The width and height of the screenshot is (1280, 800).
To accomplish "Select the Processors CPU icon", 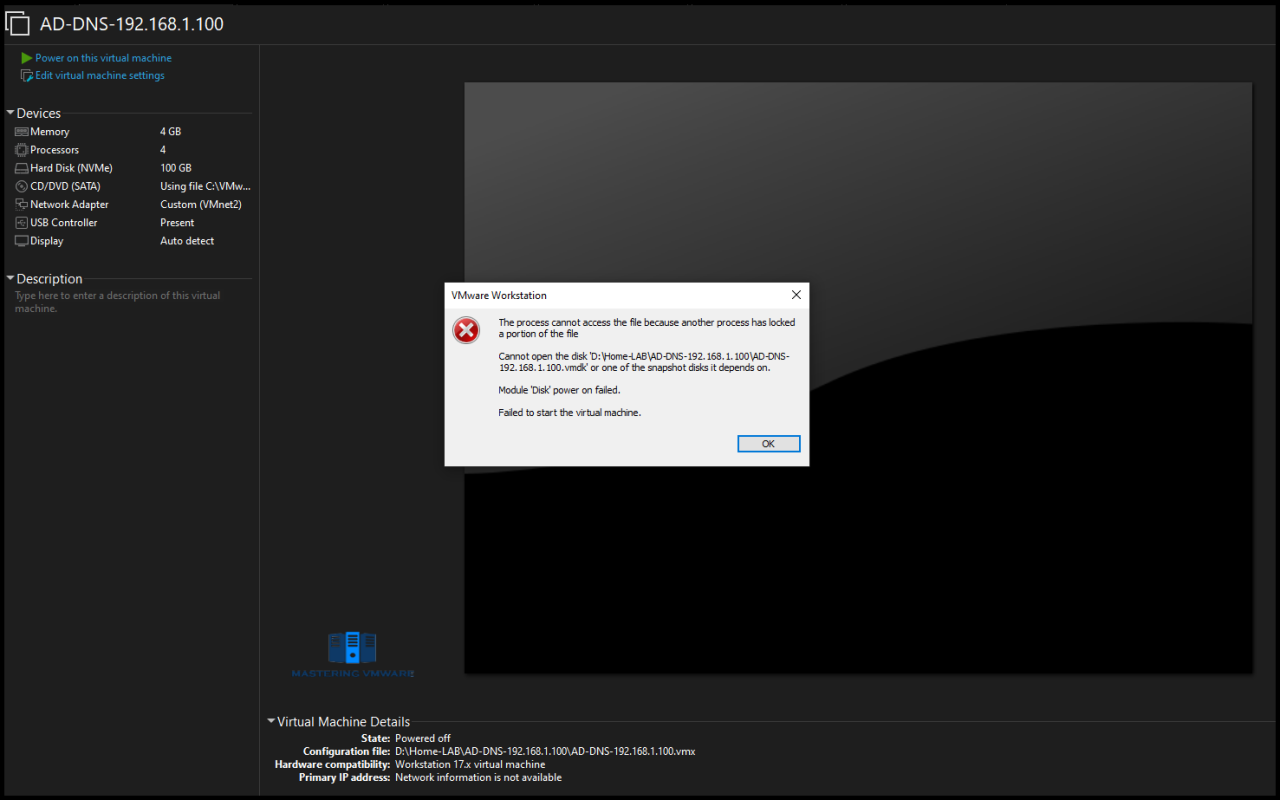I will (x=22, y=150).
